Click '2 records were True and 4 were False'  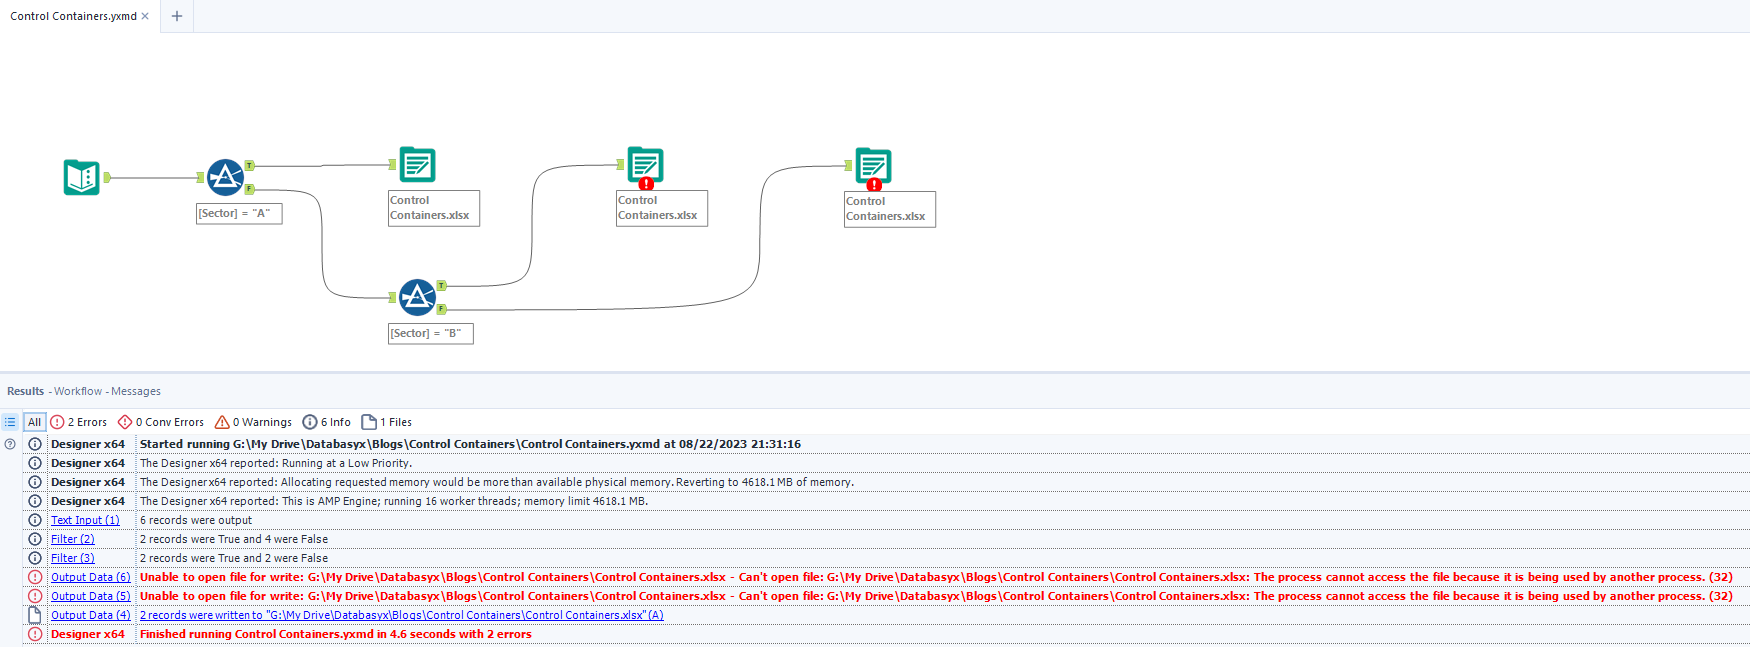(x=234, y=539)
